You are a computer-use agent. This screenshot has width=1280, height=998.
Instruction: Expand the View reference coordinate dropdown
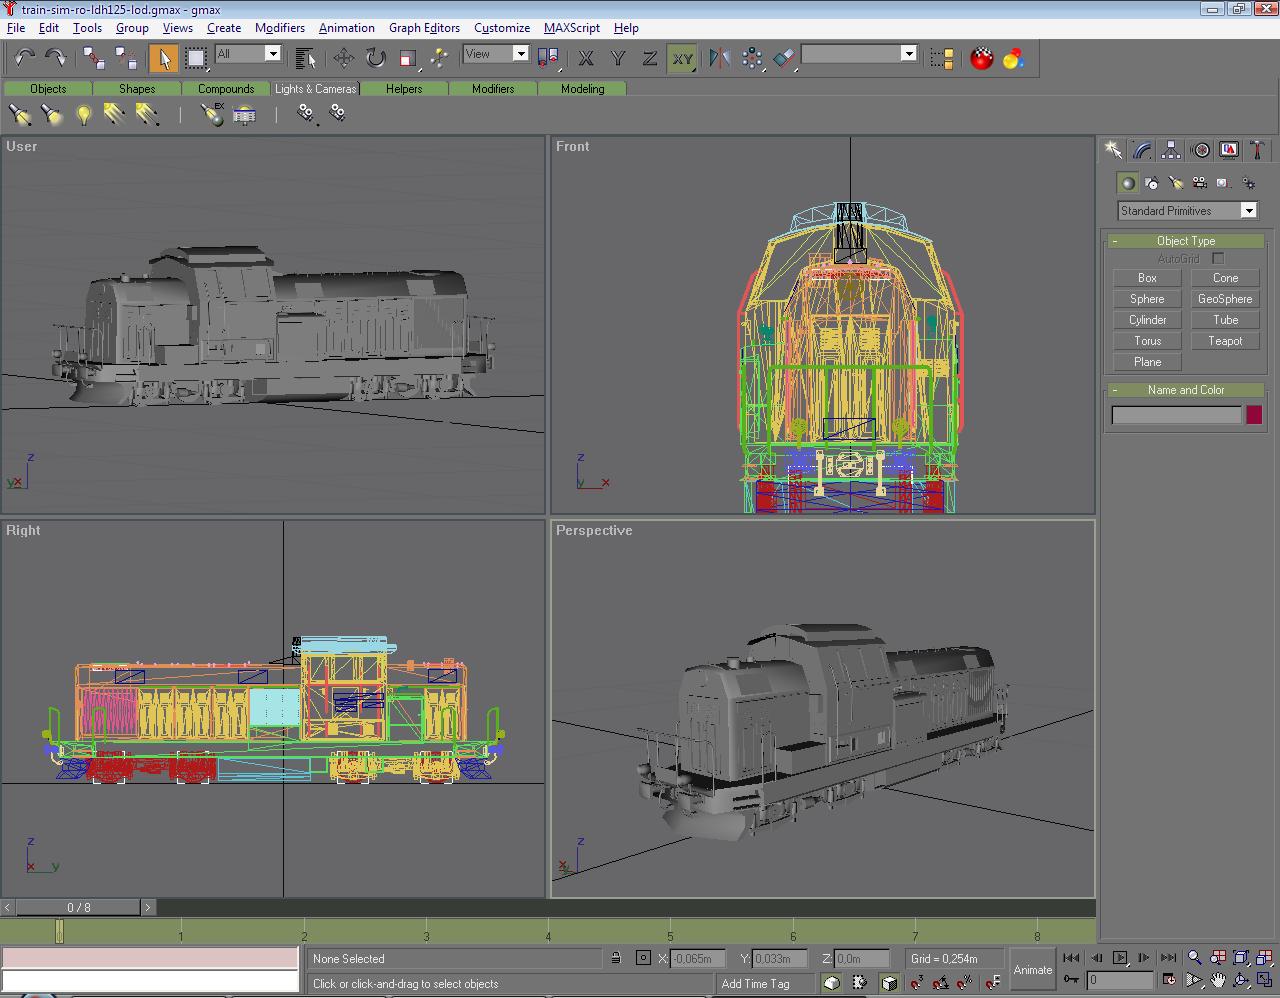[520, 54]
